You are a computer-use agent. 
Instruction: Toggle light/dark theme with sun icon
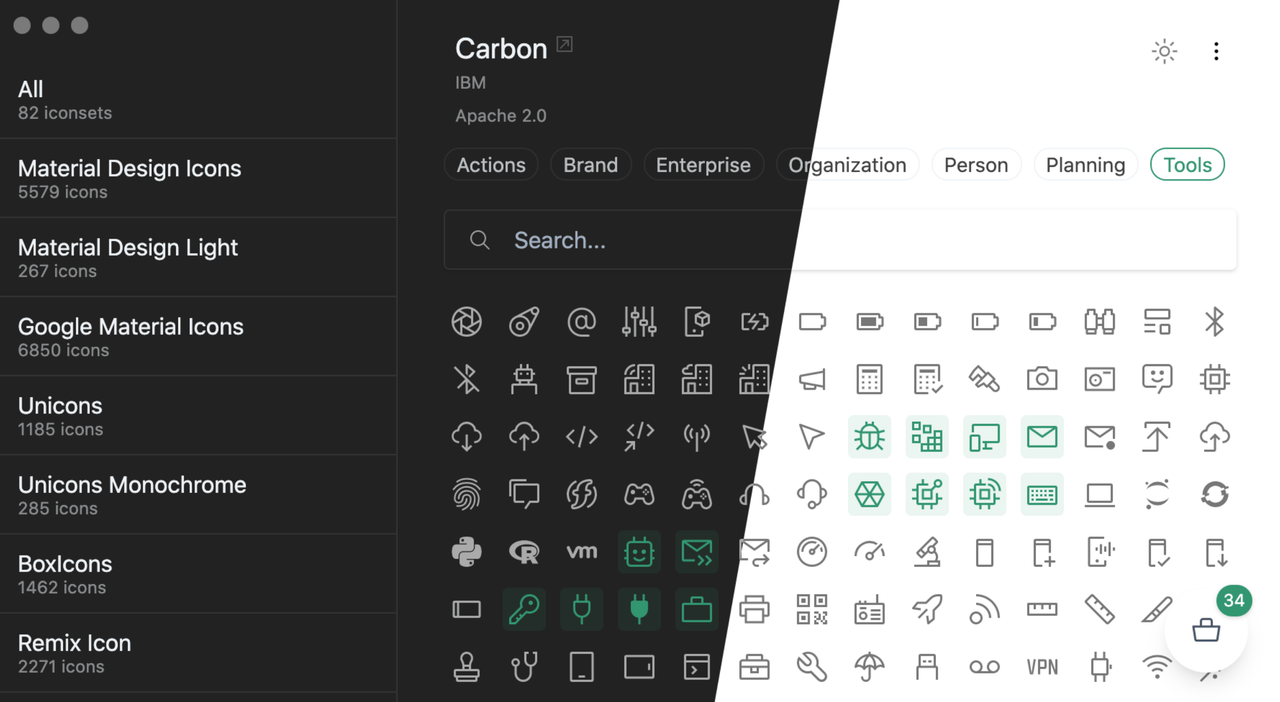[x=1164, y=51]
